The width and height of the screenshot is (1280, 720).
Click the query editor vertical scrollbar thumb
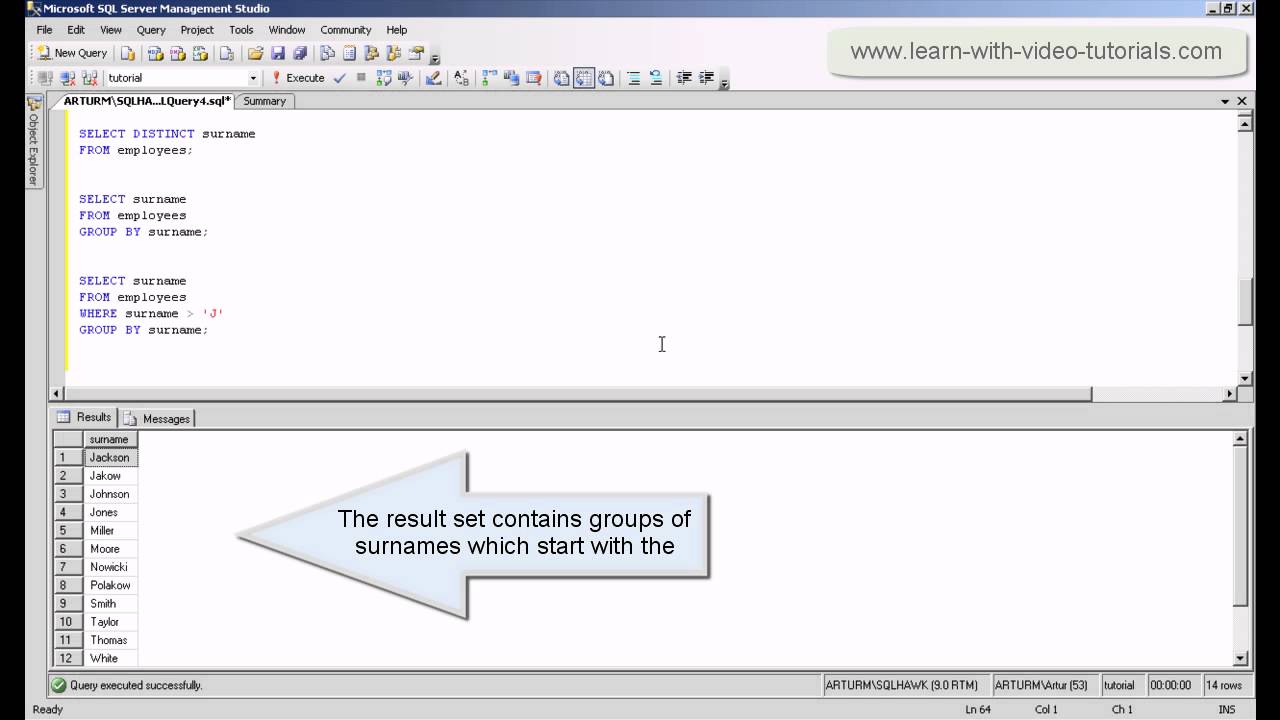(x=1245, y=301)
